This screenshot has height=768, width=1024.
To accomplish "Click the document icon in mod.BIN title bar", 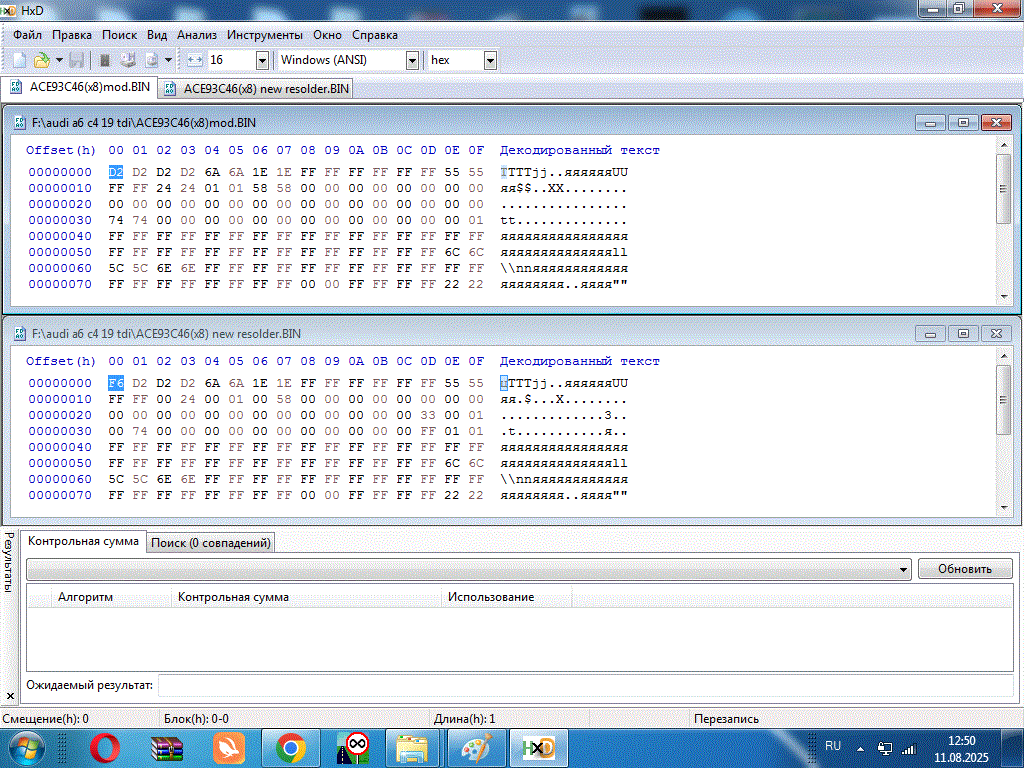I will tap(20, 123).
